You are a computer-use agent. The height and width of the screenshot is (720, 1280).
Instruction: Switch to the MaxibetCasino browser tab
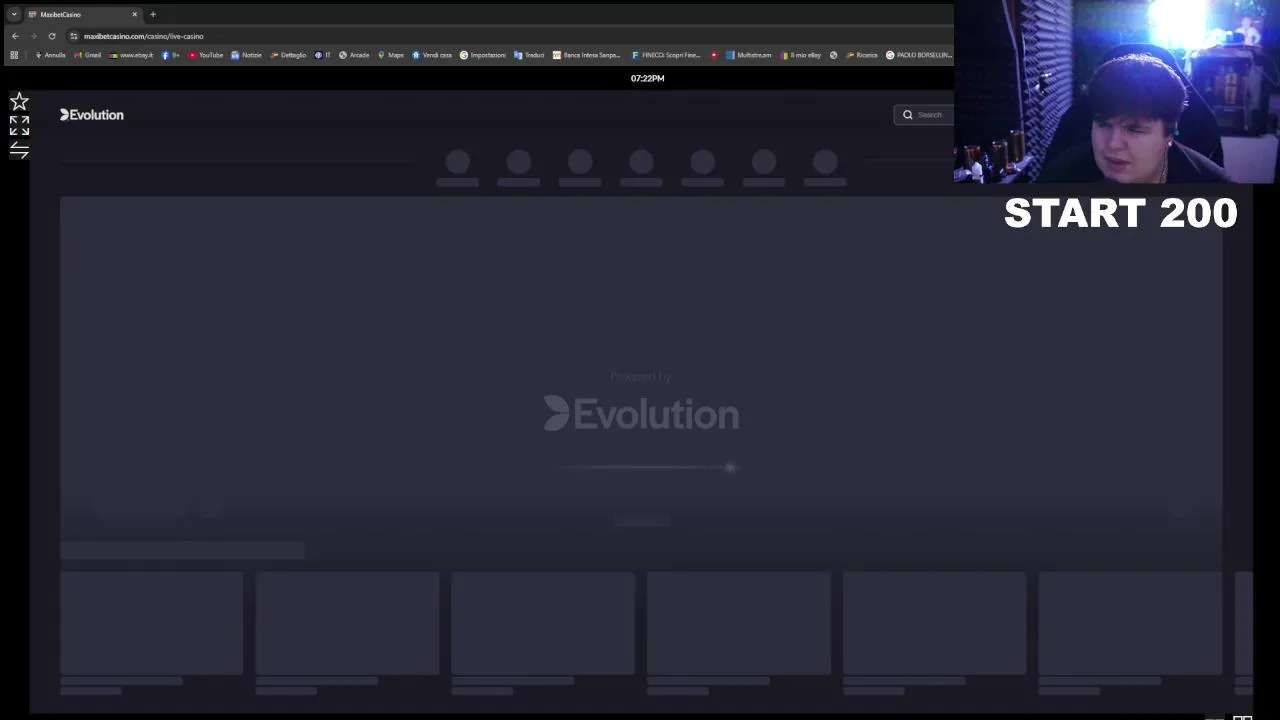coord(82,14)
